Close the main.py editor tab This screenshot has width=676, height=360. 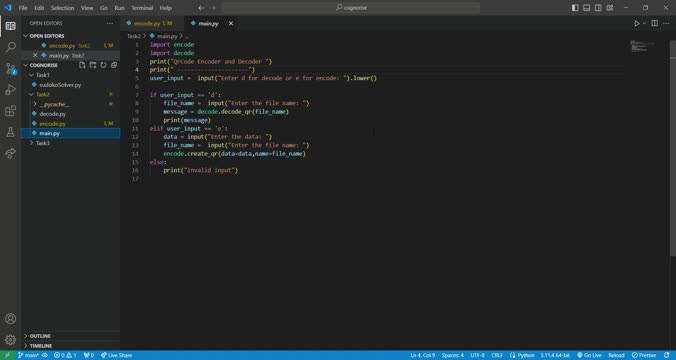231,23
